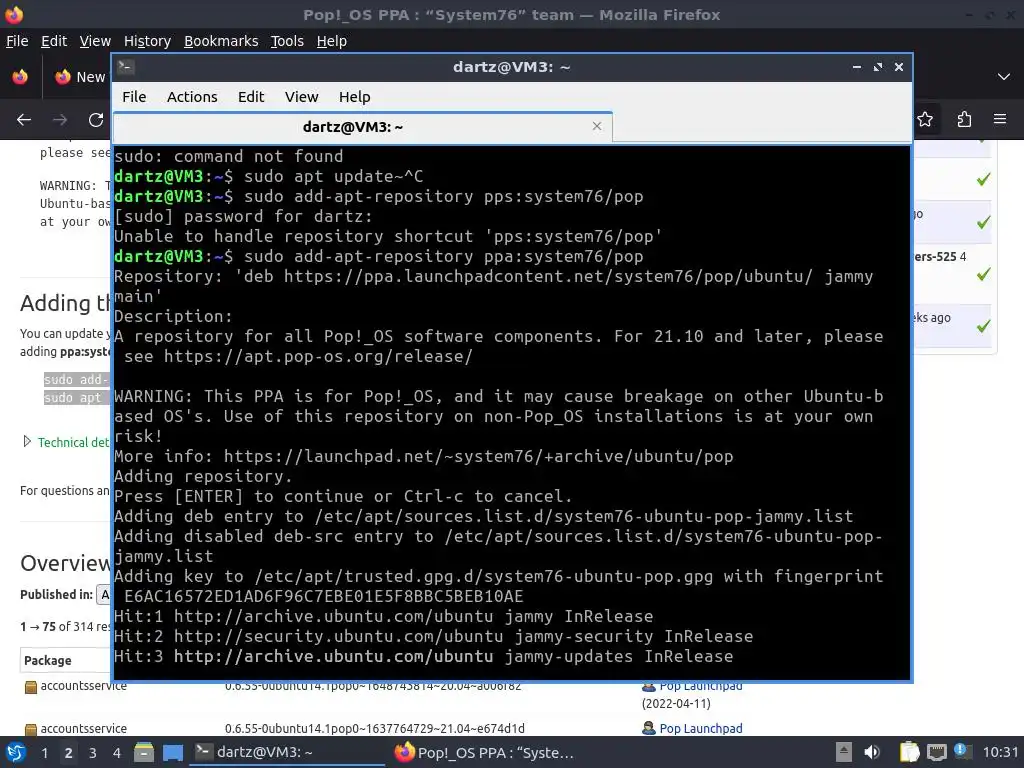The image size is (1024, 768).
Task: Open Pop Launchpad link for accountsservice 21.04
Action: 700,728
